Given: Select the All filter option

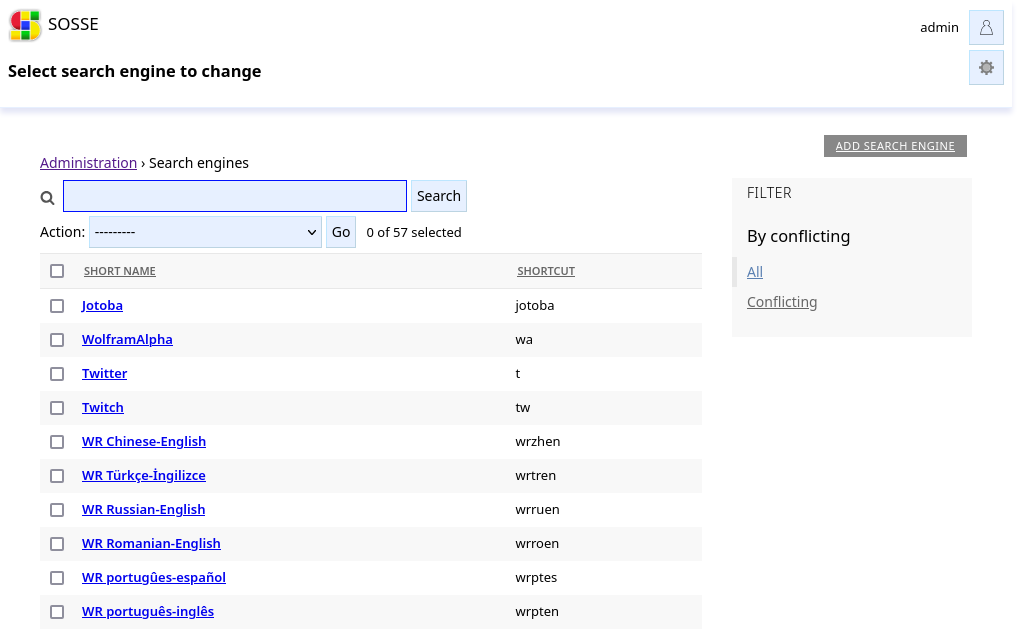Looking at the screenshot, I should click(755, 272).
